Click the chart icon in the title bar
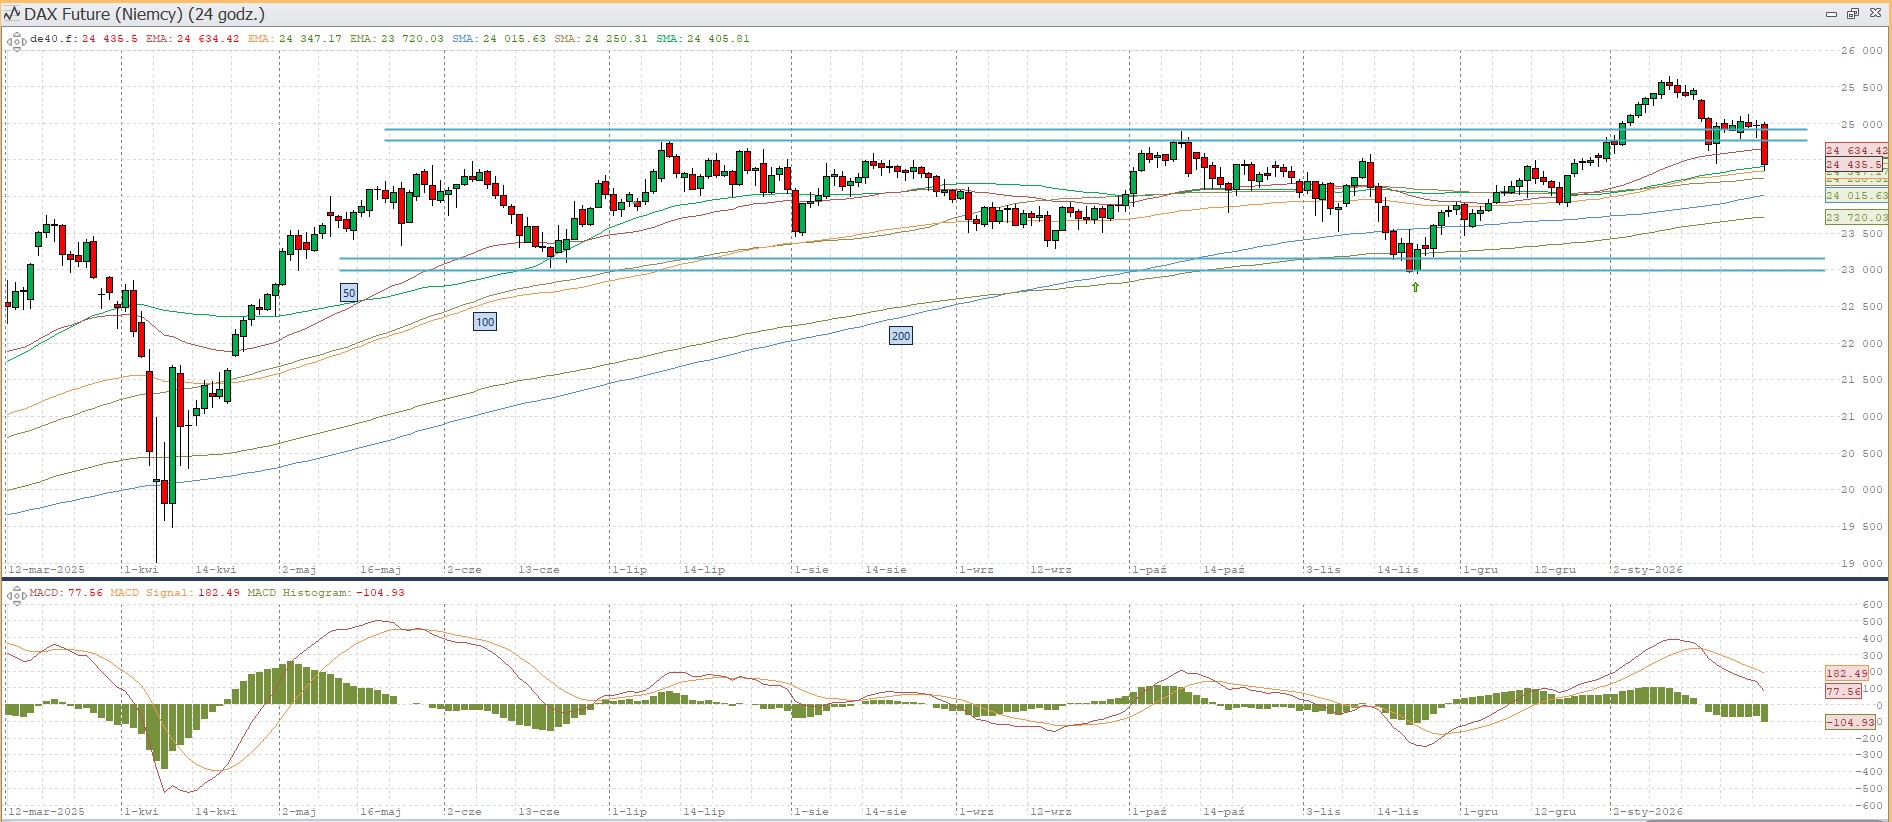 [12, 14]
